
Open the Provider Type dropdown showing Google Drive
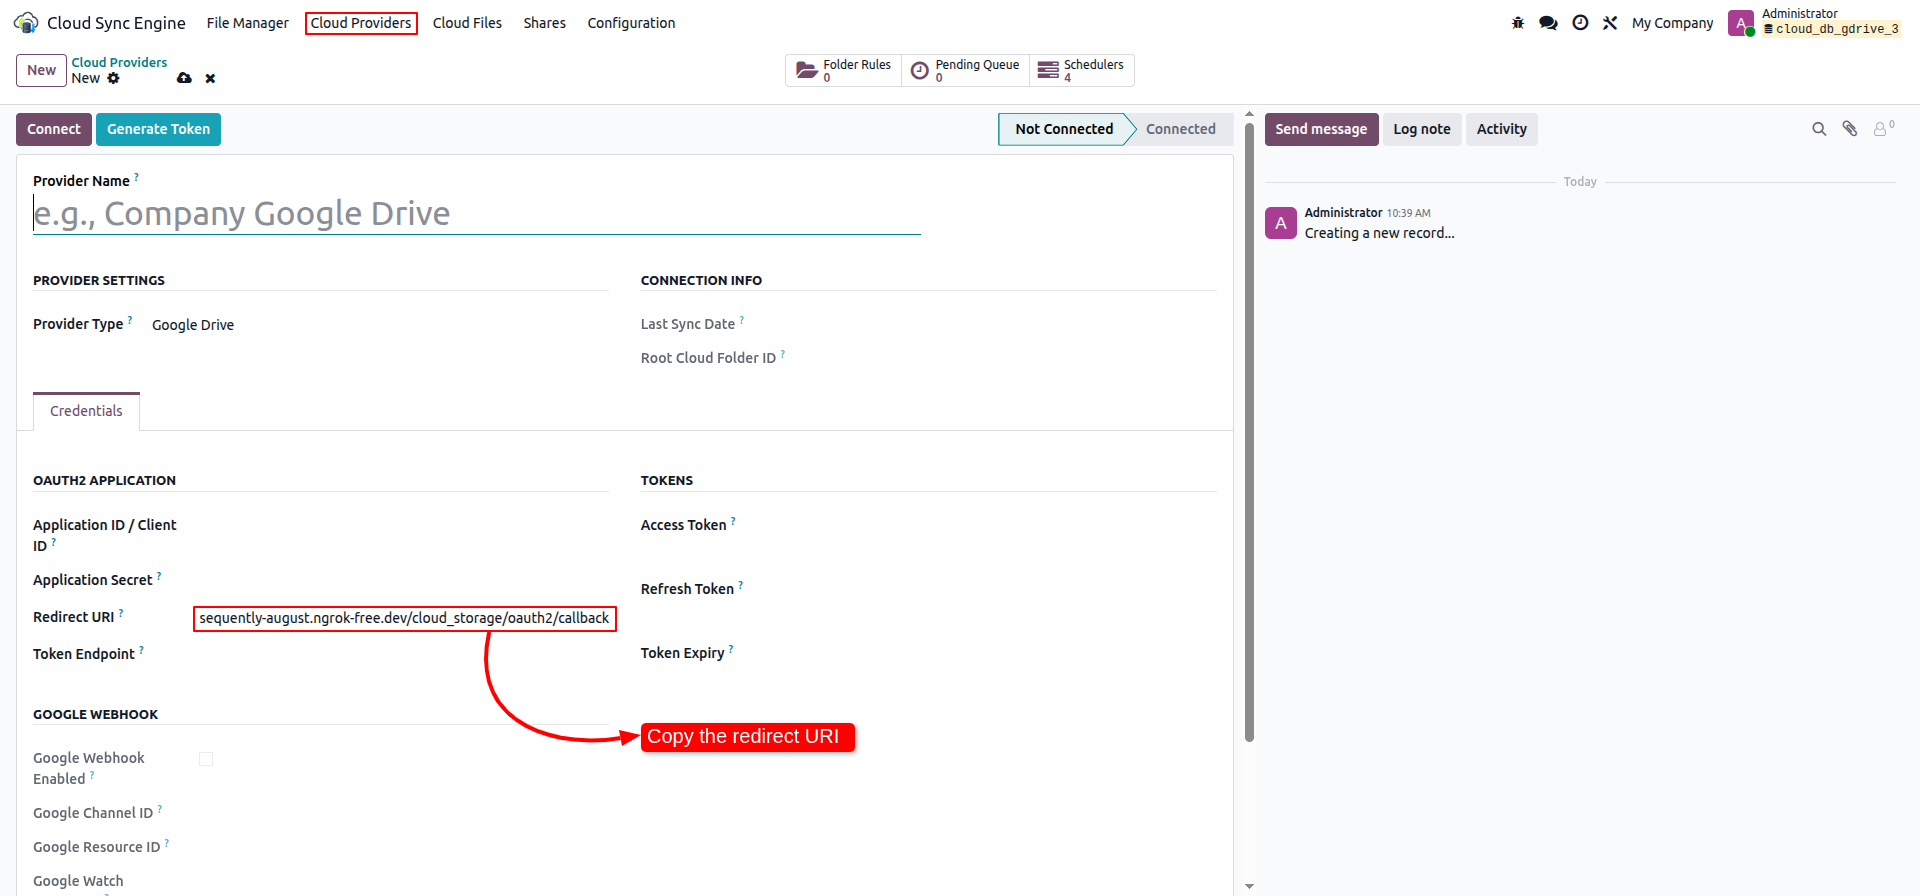click(x=380, y=325)
